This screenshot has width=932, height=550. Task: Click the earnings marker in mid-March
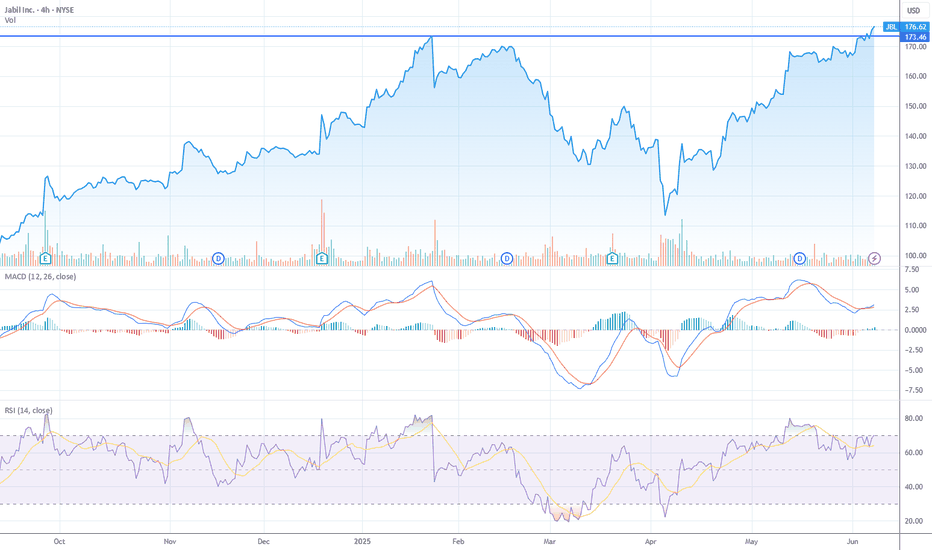pos(612,258)
